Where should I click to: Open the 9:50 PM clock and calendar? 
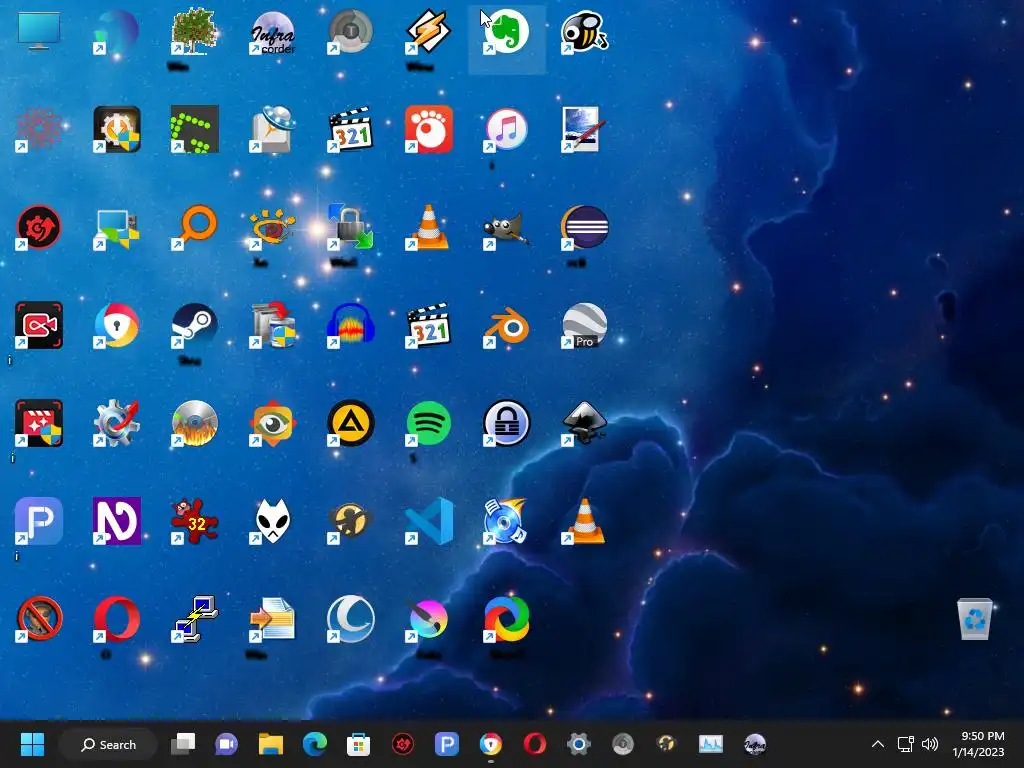(978, 744)
